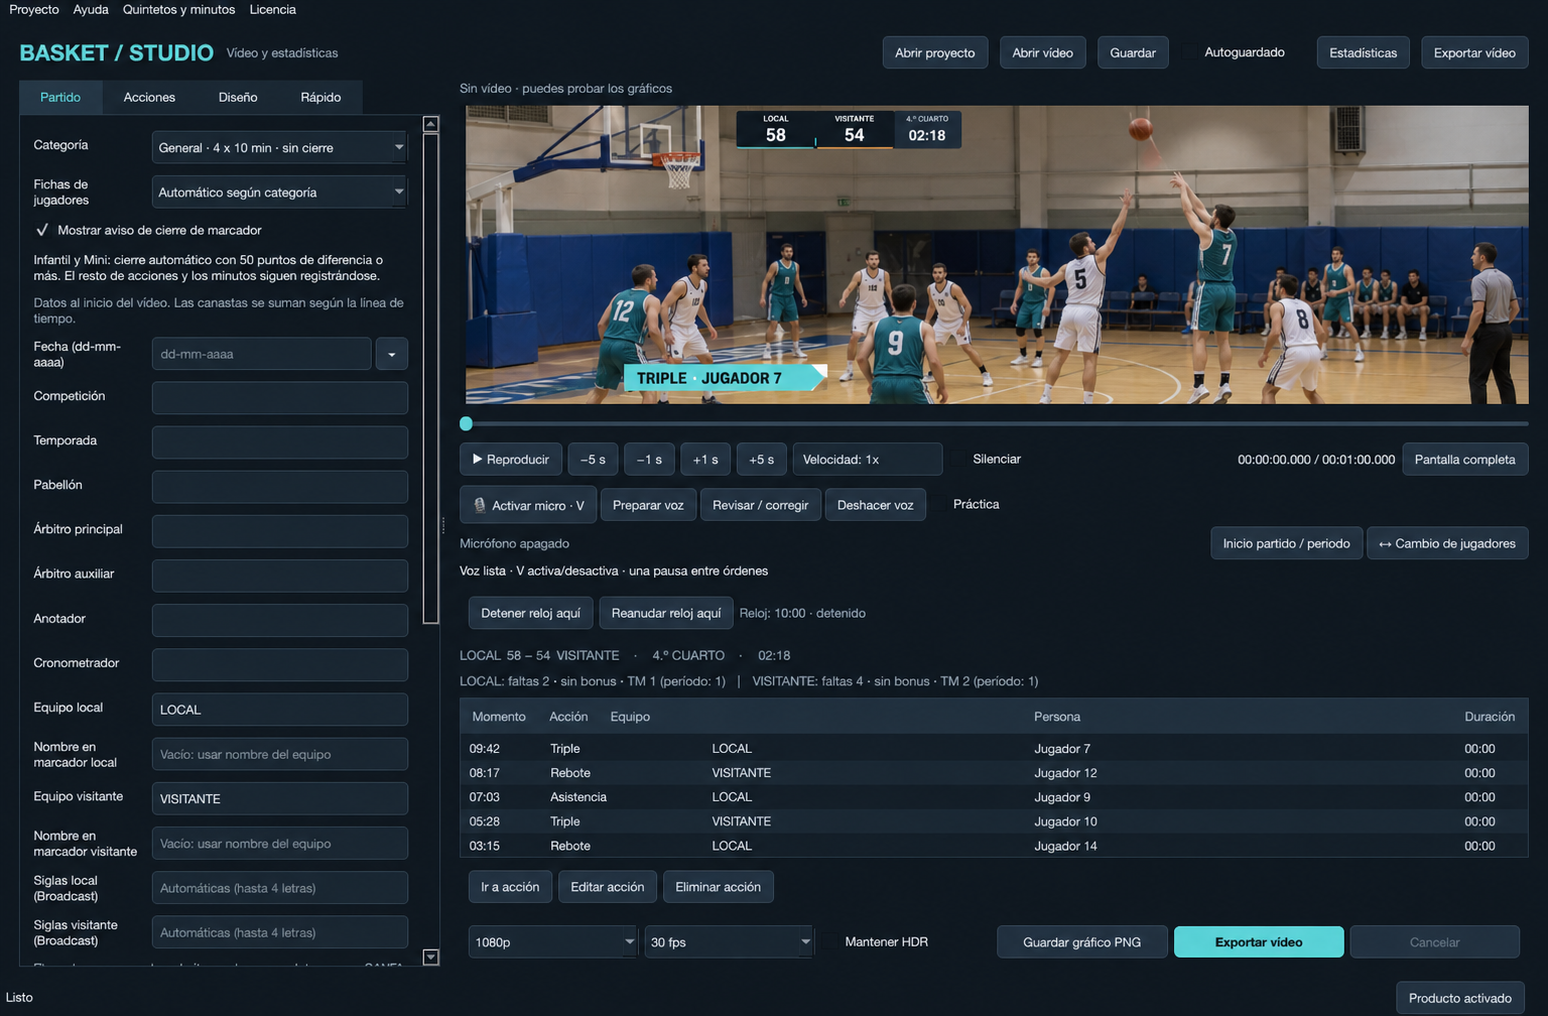Screen dimensions: 1548x1016
Task: Click the Competición input field
Action: tap(279, 397)
